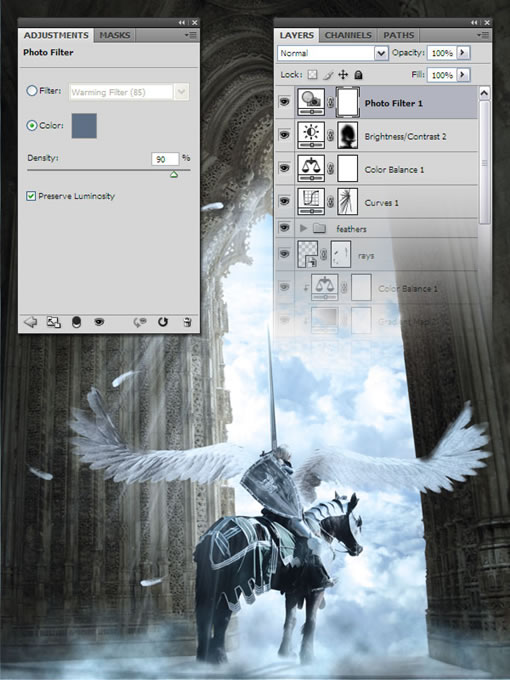
Task: Expand the feathers layer group
Action: (x=304, y=228)
